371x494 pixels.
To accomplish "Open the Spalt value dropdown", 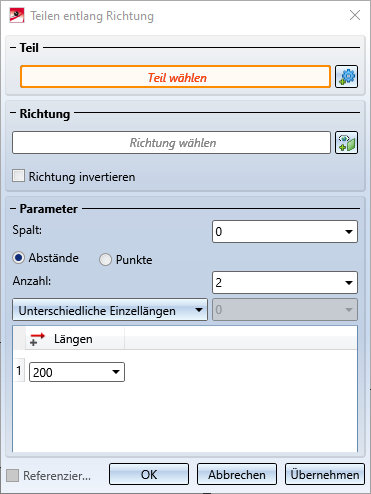I will [x=349, y=232].
